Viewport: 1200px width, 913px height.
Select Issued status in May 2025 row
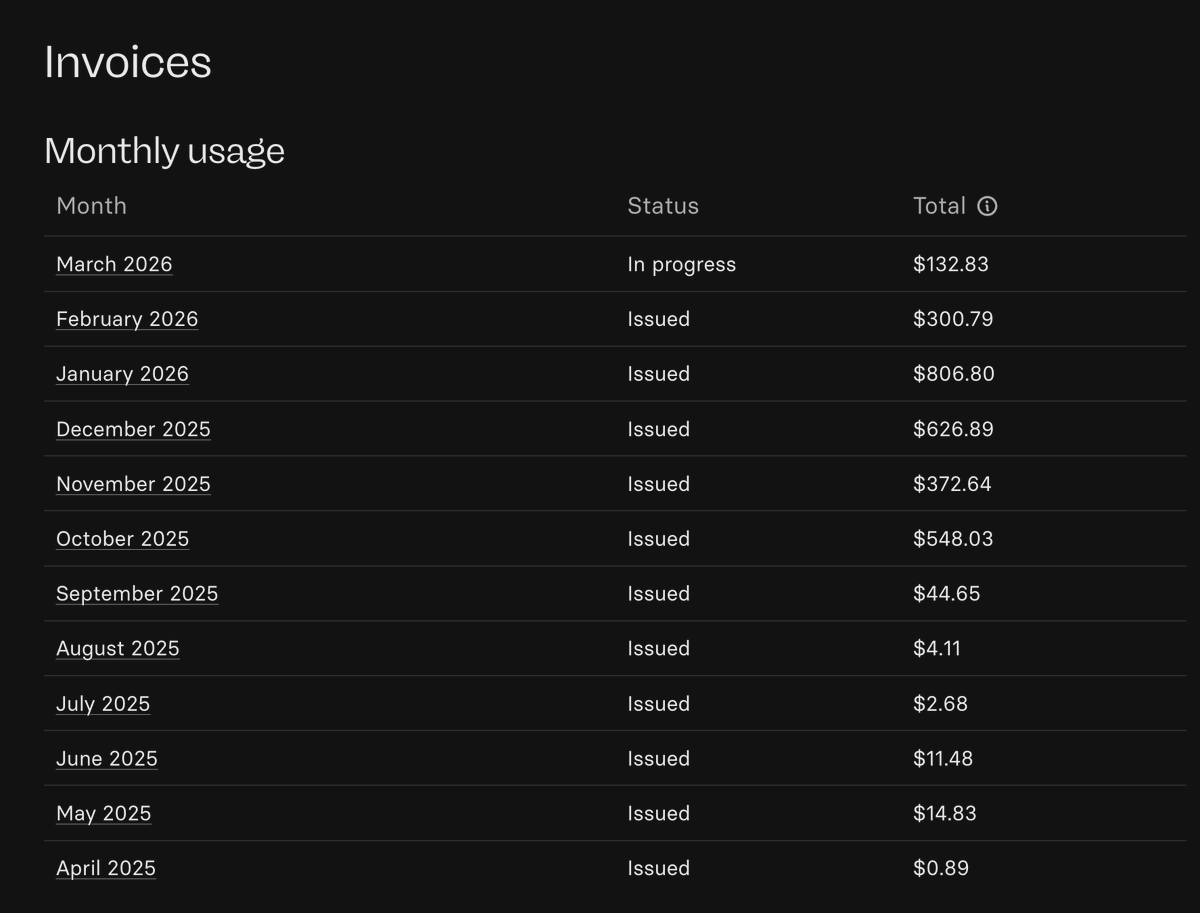(659, 814)
